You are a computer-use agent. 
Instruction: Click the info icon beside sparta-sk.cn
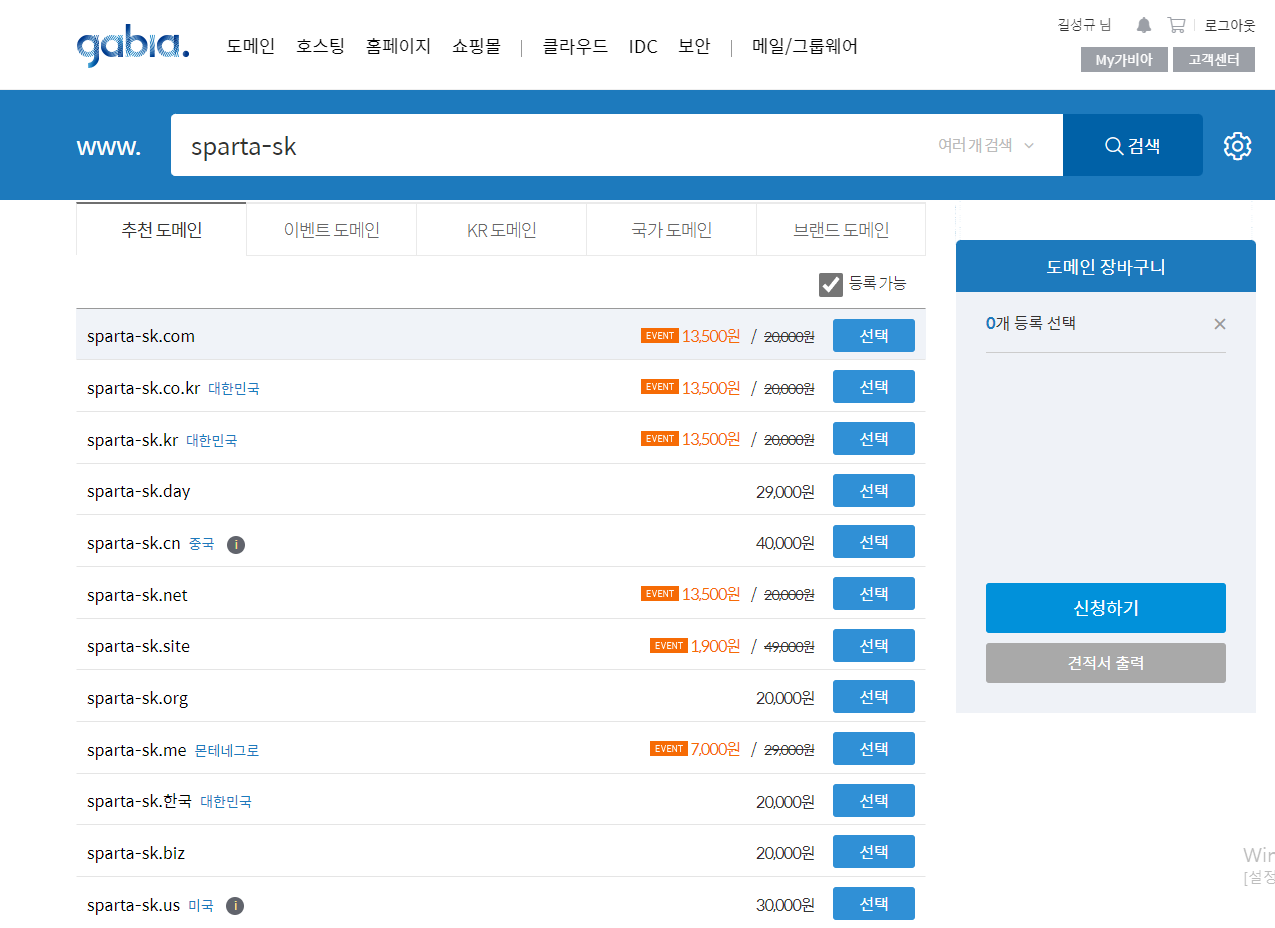[x=236, y=544]
